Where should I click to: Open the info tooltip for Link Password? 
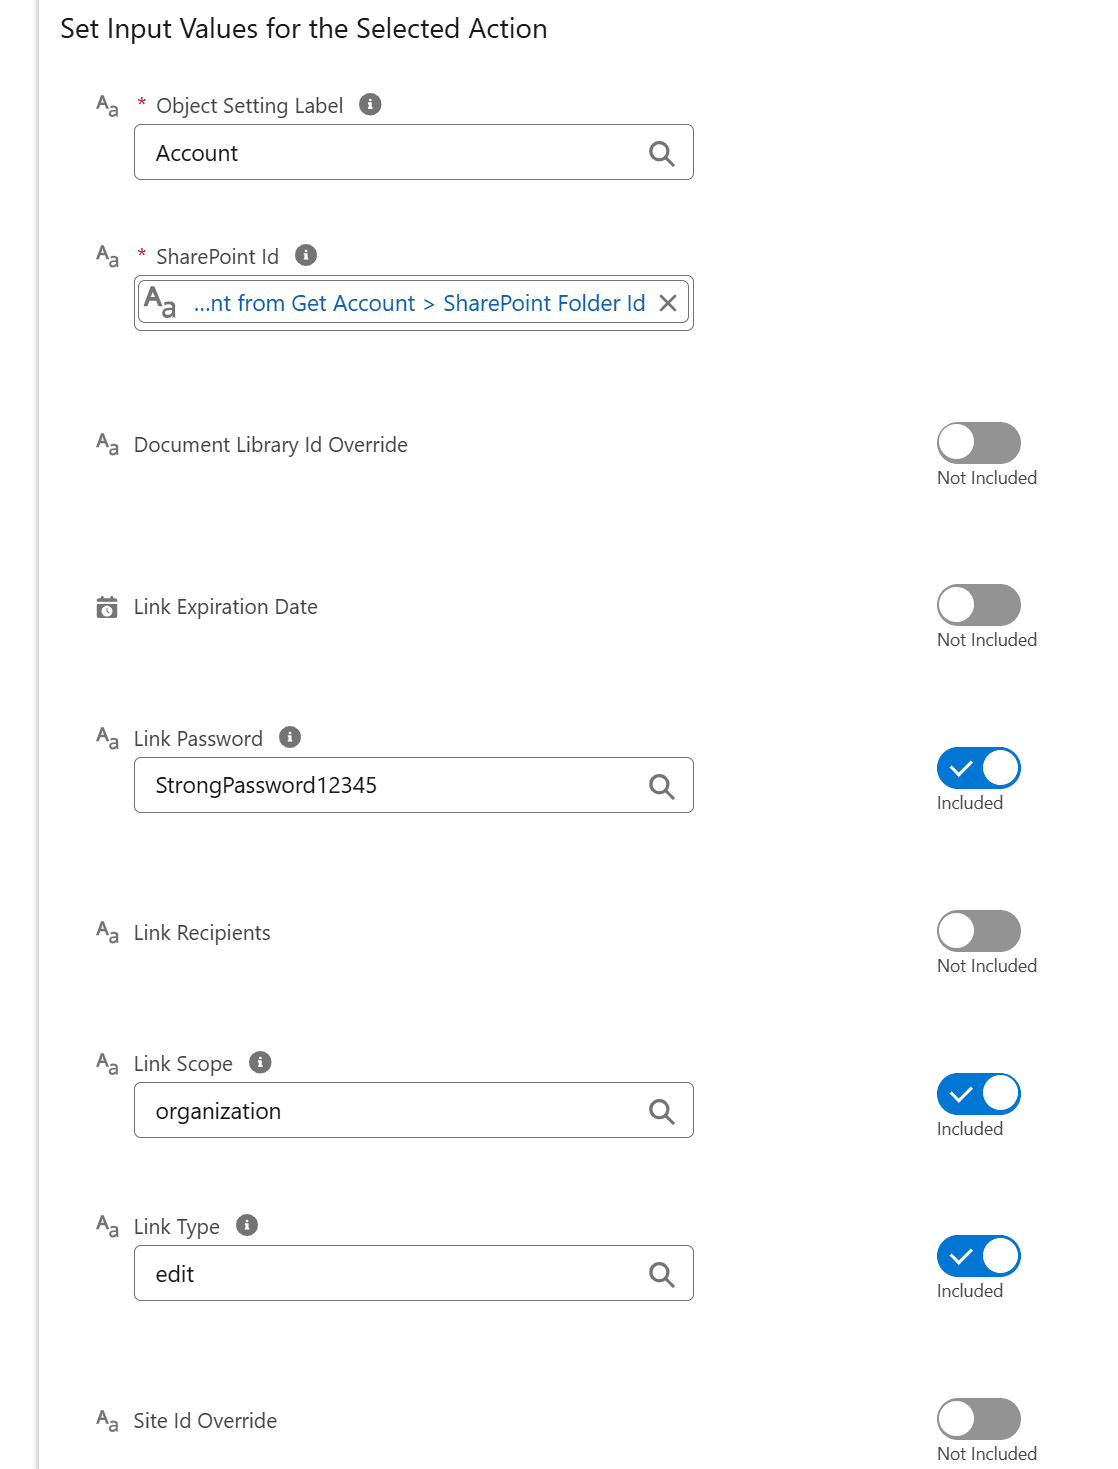click(289, 737)
